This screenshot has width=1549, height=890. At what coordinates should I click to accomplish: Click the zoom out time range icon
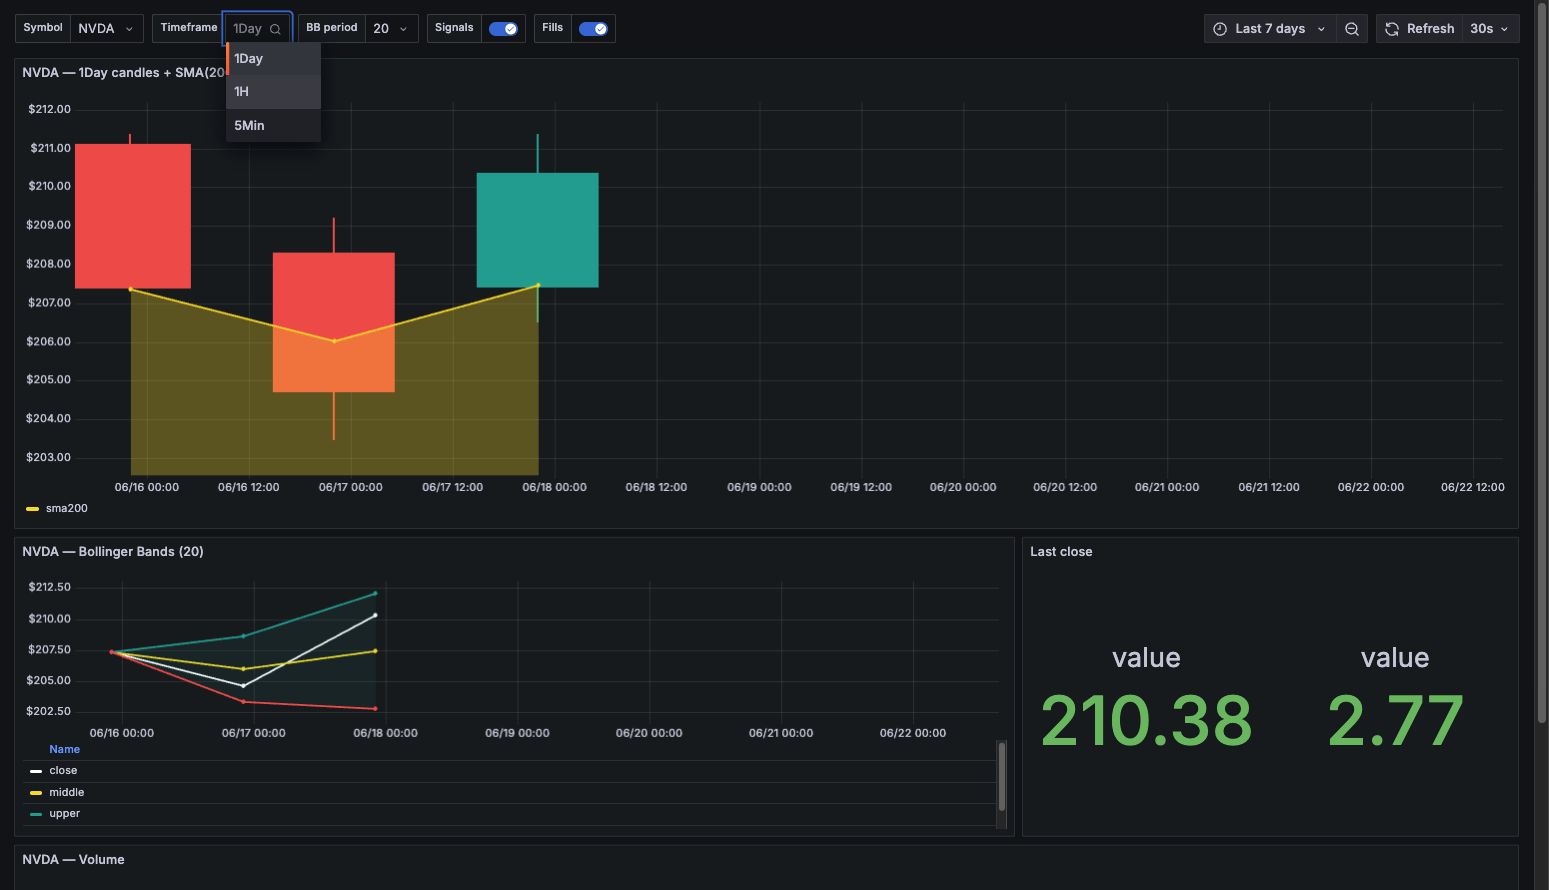(1352, 29)
